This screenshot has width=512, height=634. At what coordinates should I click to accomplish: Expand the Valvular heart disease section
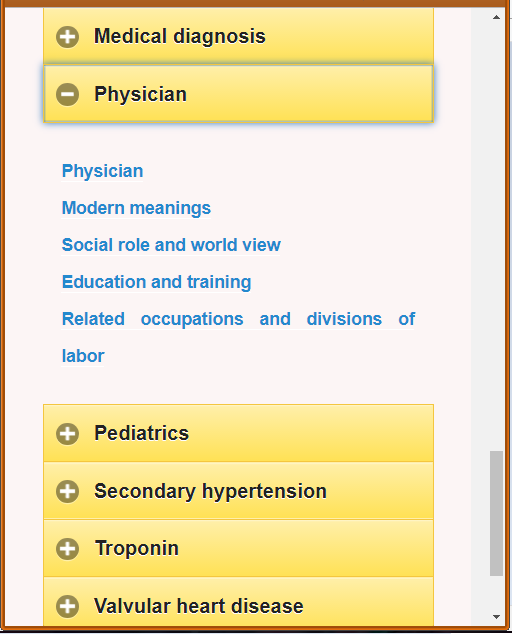point(239,602)
